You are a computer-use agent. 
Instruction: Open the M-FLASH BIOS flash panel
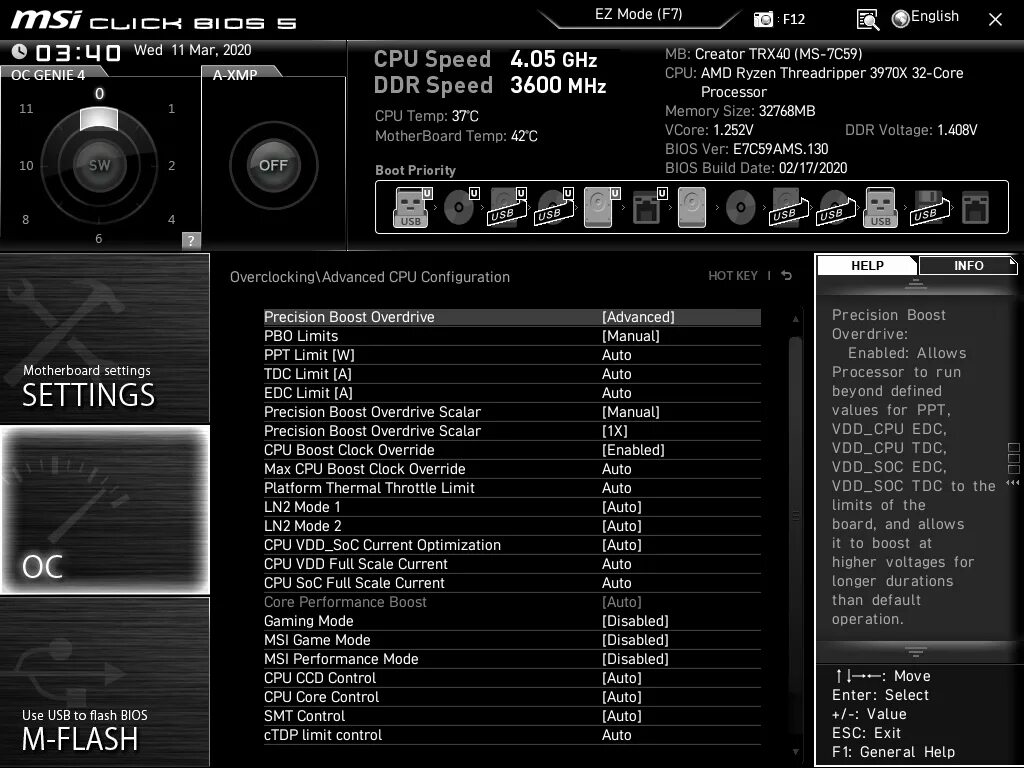coord(104,682)
